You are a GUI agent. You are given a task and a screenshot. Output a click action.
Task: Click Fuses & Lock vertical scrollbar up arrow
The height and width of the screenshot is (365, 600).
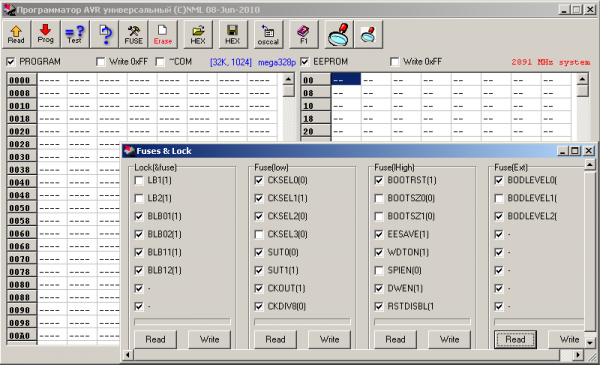(x=590, y=165)
